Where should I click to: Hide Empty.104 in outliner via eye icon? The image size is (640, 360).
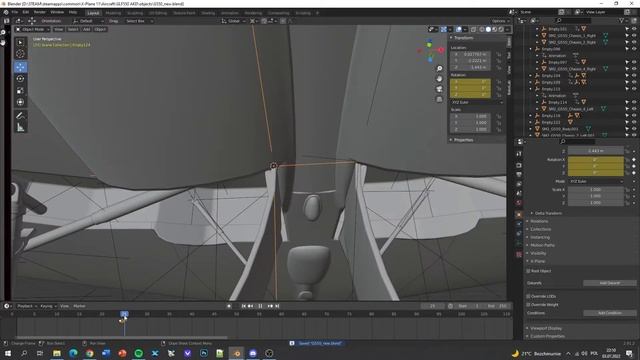(x=634, y=76)
